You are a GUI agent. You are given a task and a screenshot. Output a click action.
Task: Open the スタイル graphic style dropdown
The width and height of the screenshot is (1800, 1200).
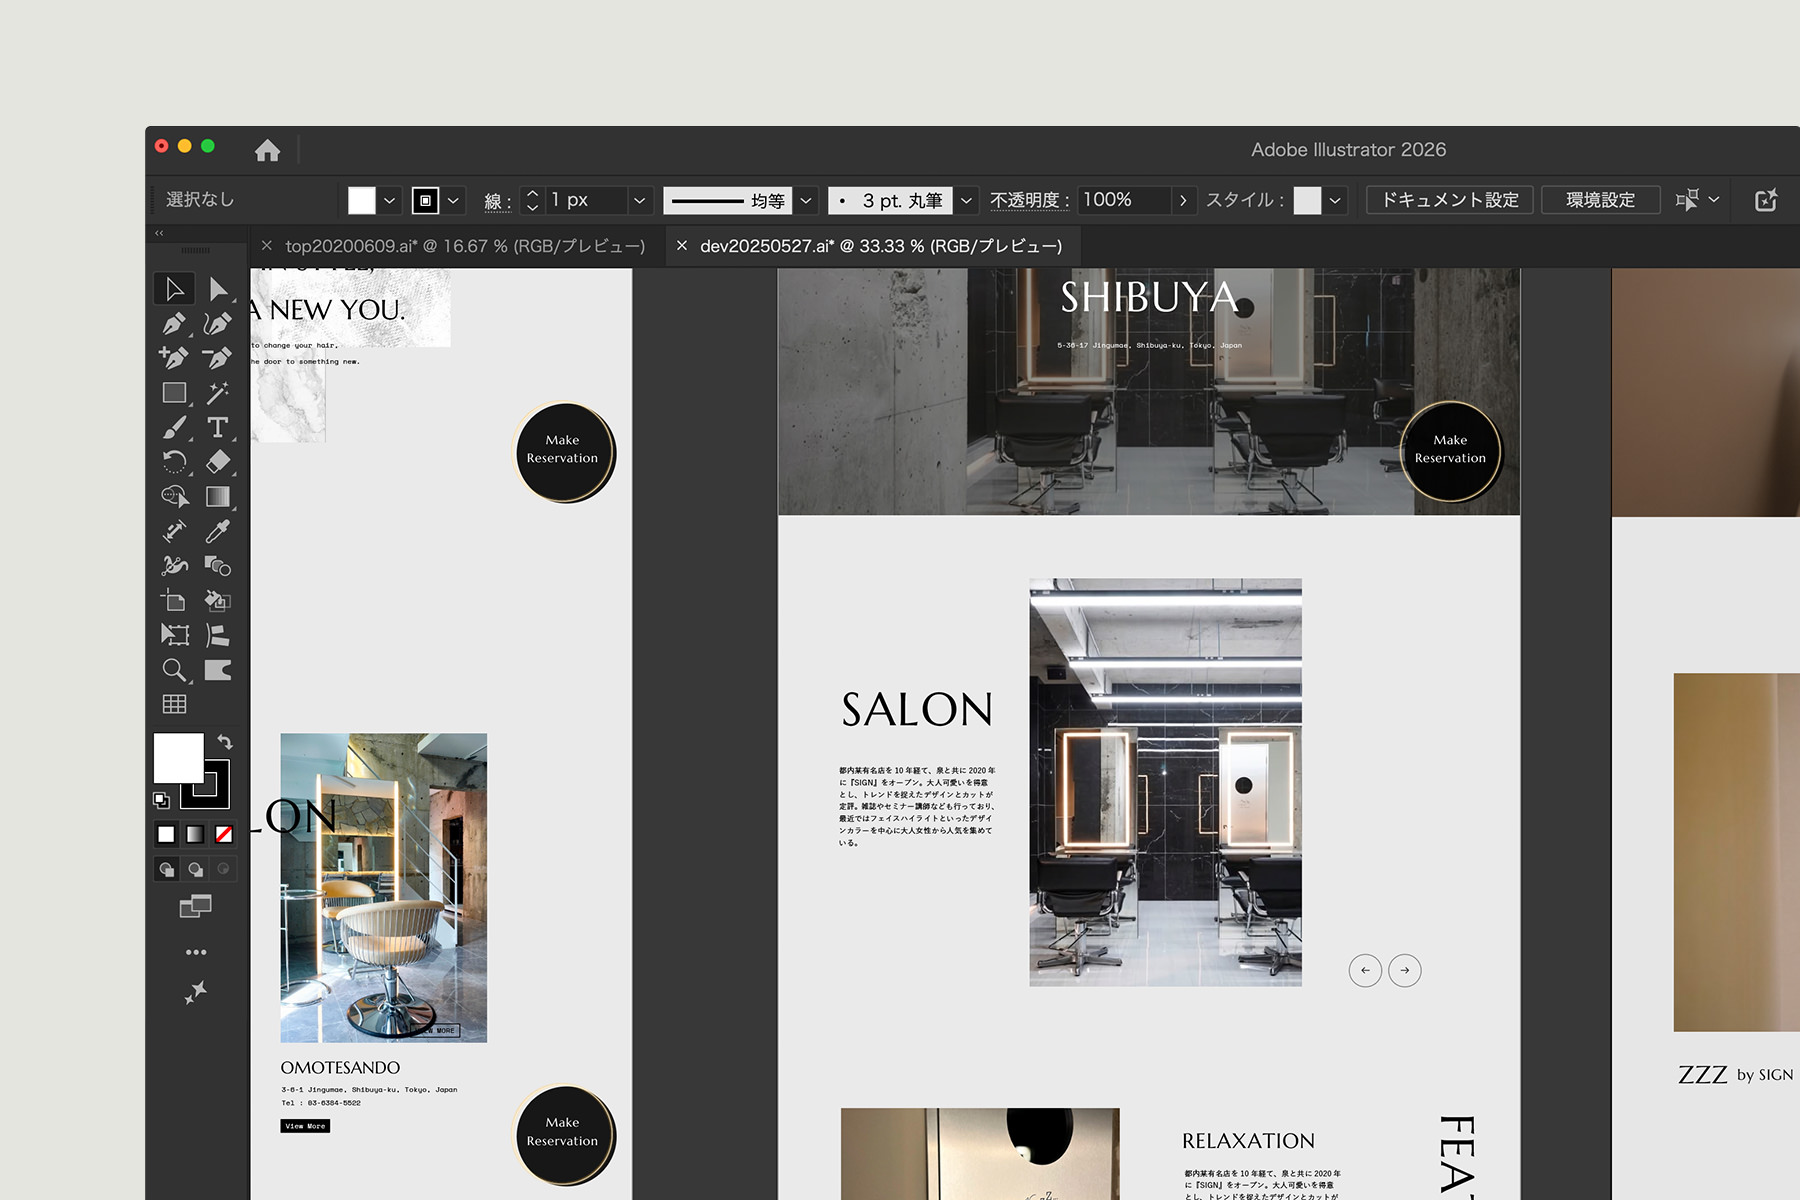point(1335,200)
